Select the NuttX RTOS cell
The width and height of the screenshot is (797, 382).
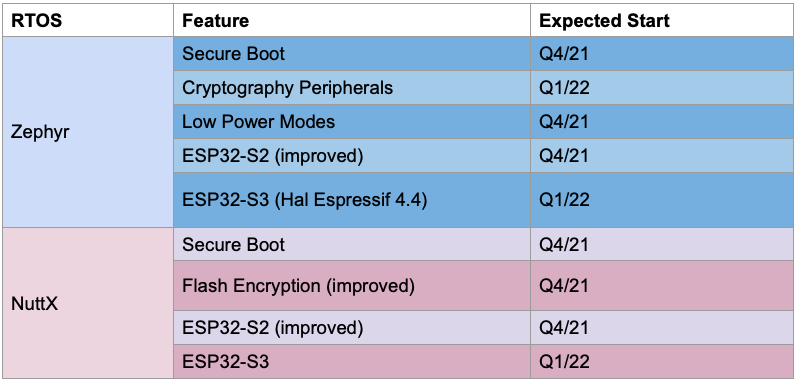click(x=88, y=303)
